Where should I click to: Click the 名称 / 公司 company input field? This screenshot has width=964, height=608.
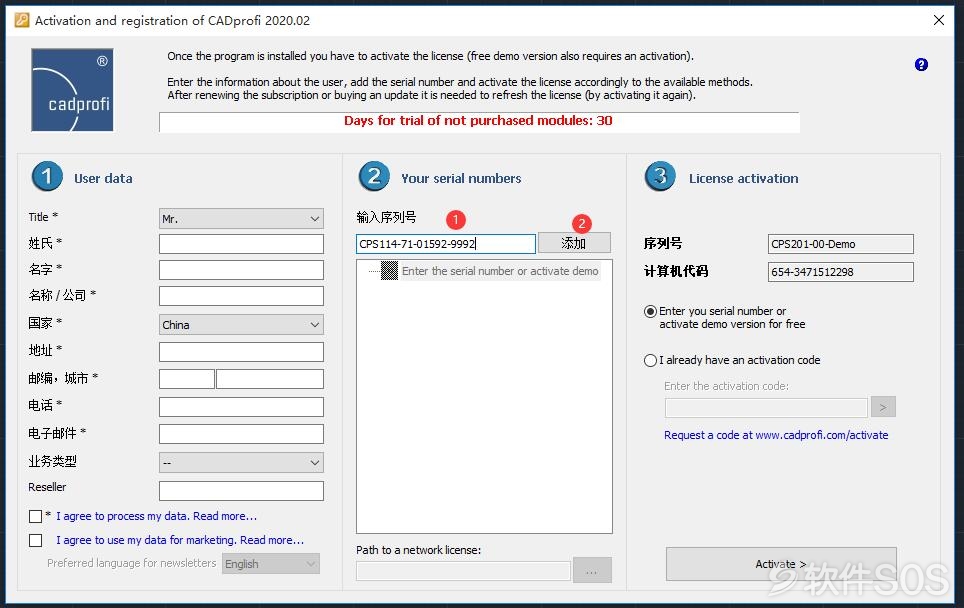(x=241, y=296)
